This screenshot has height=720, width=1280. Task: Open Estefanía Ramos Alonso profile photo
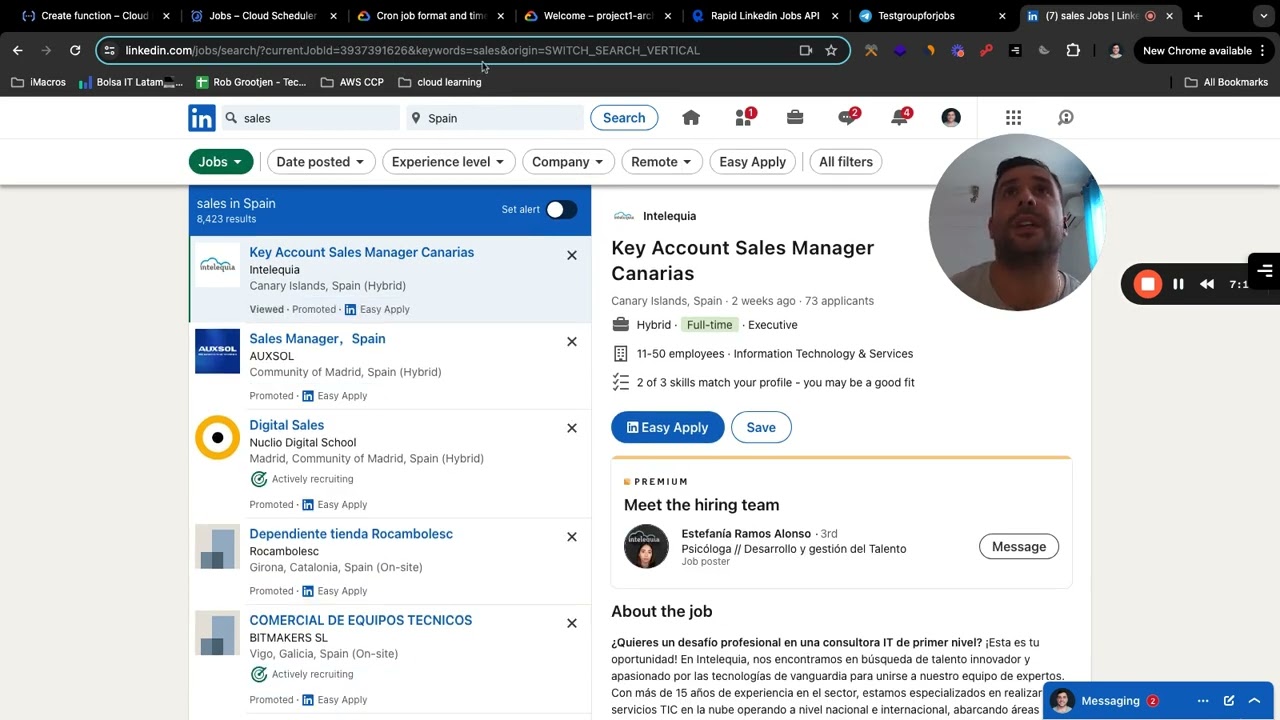(646, 546)
